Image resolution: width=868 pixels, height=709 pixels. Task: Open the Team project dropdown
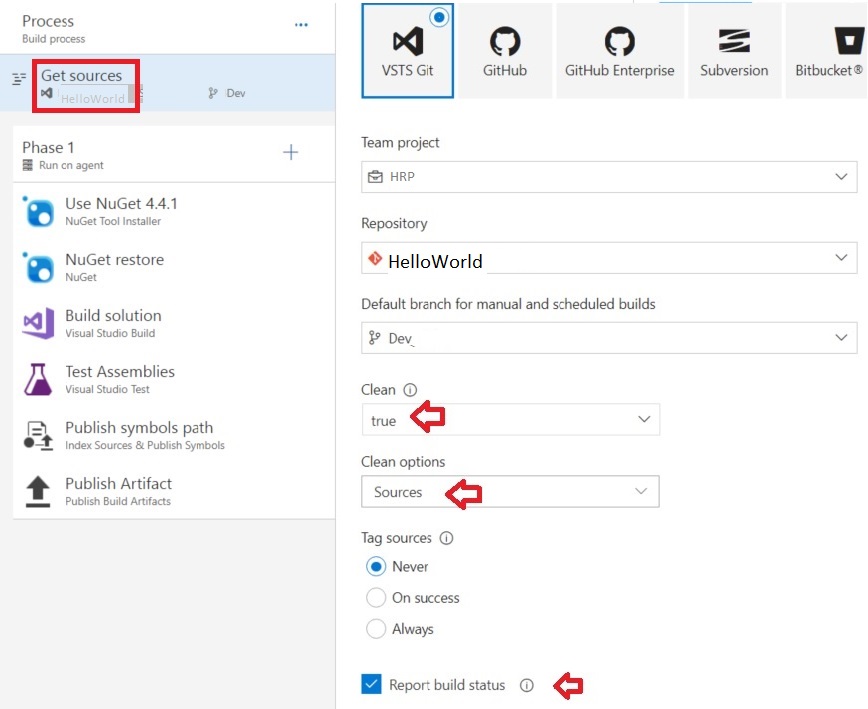[x=608, y=177]
